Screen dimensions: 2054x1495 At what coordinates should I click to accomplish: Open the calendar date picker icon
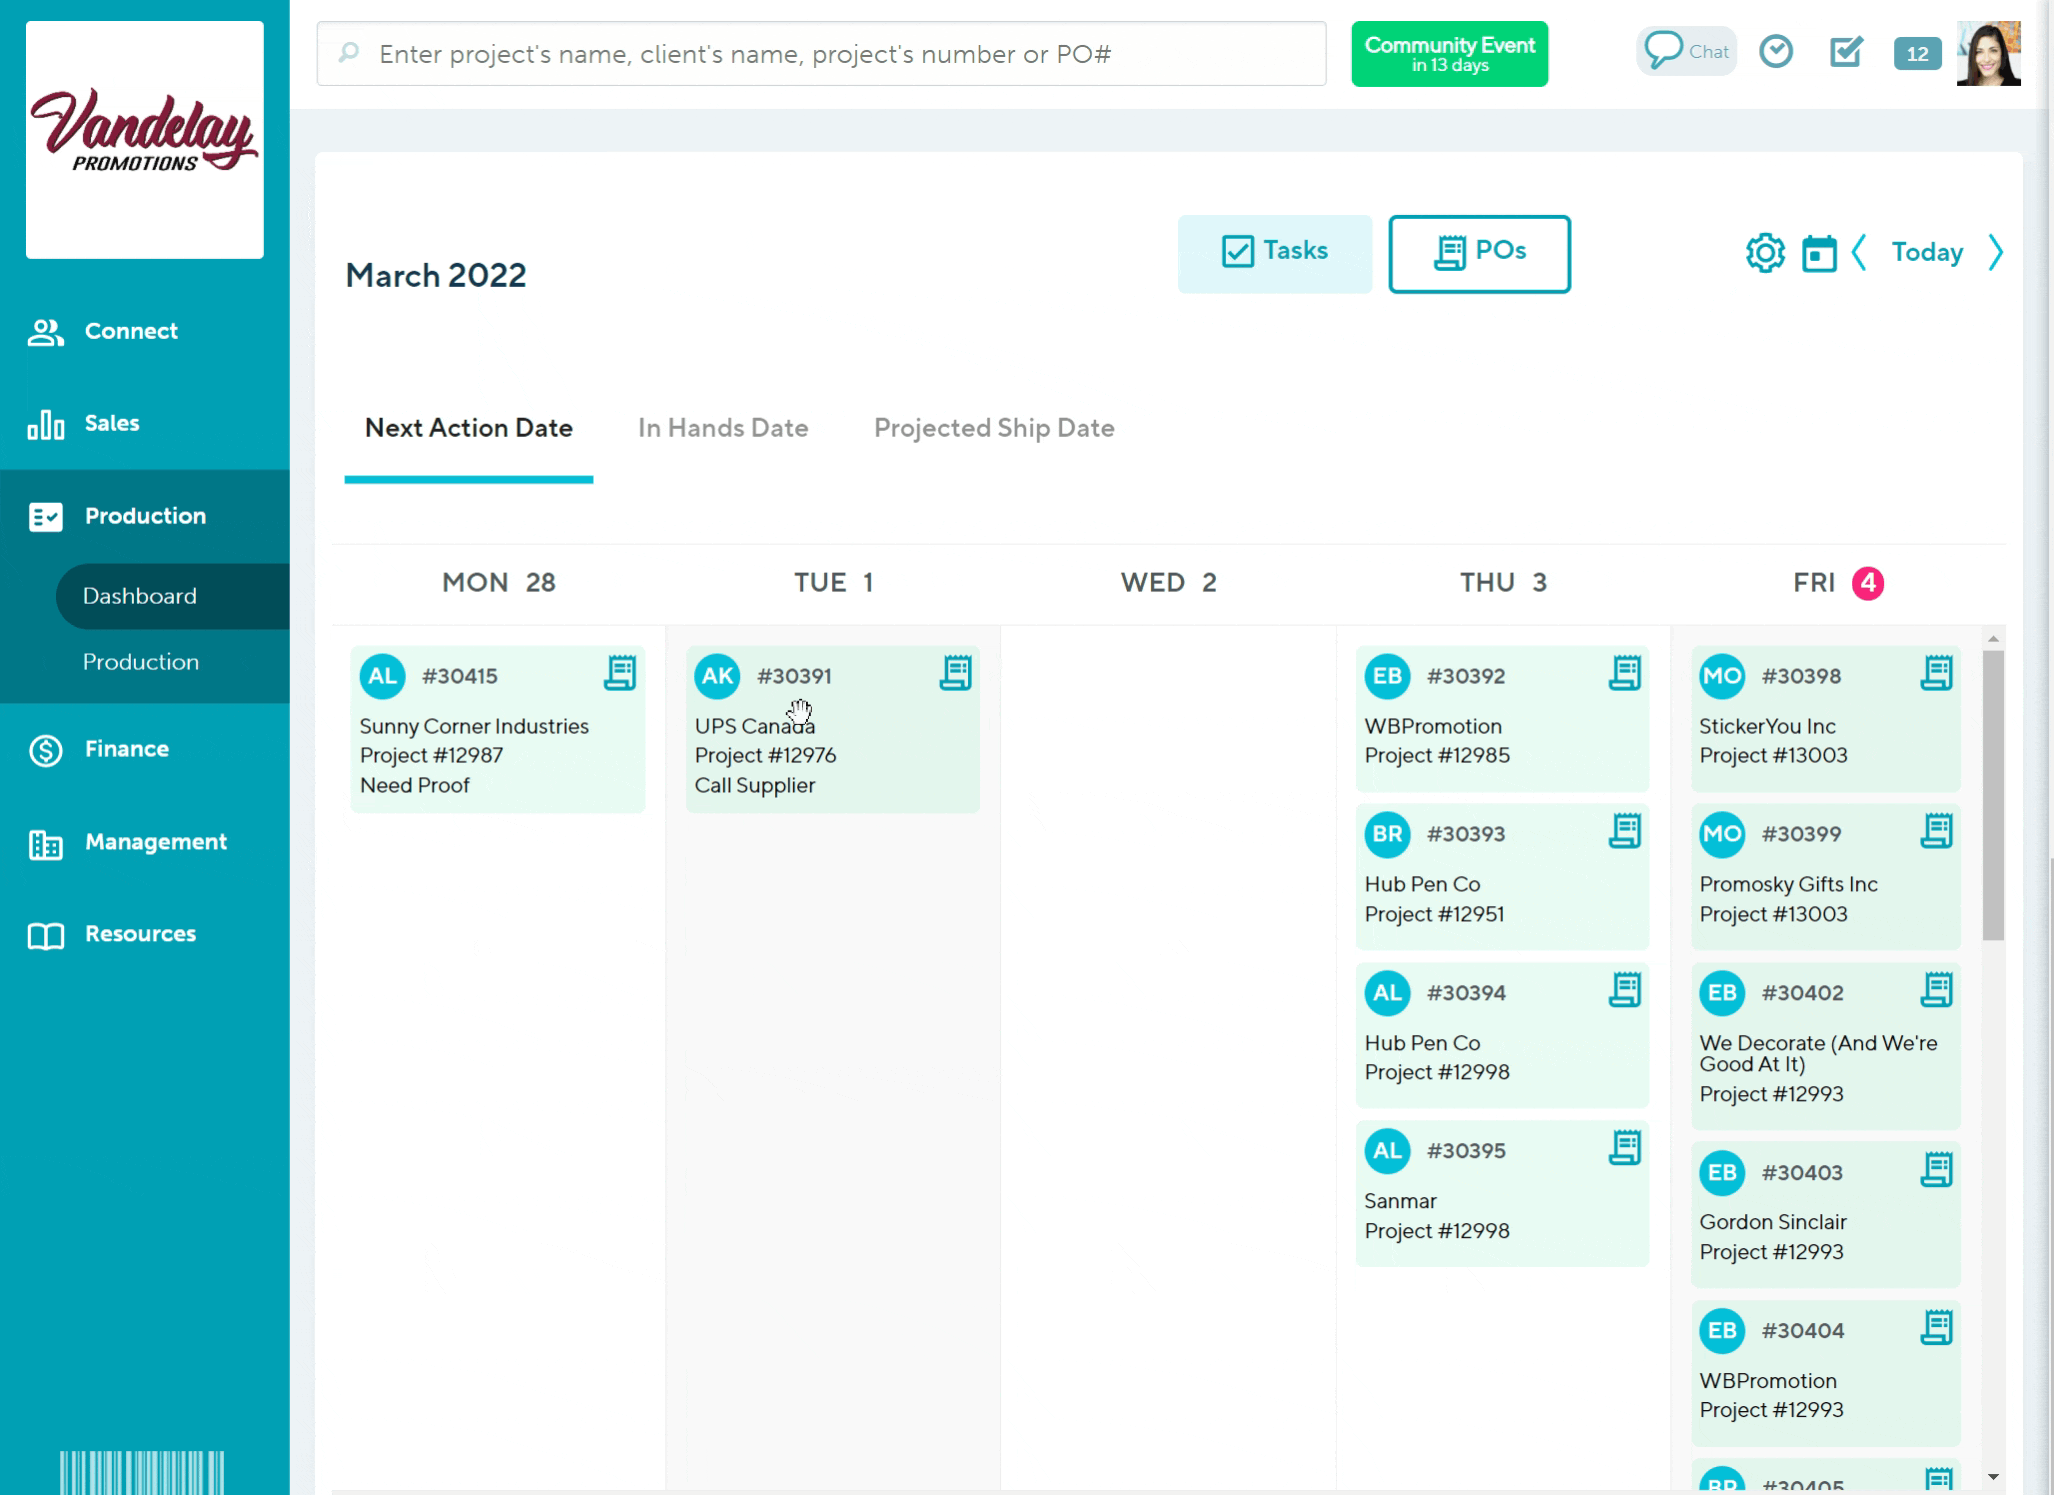[x=1818, y=253]
